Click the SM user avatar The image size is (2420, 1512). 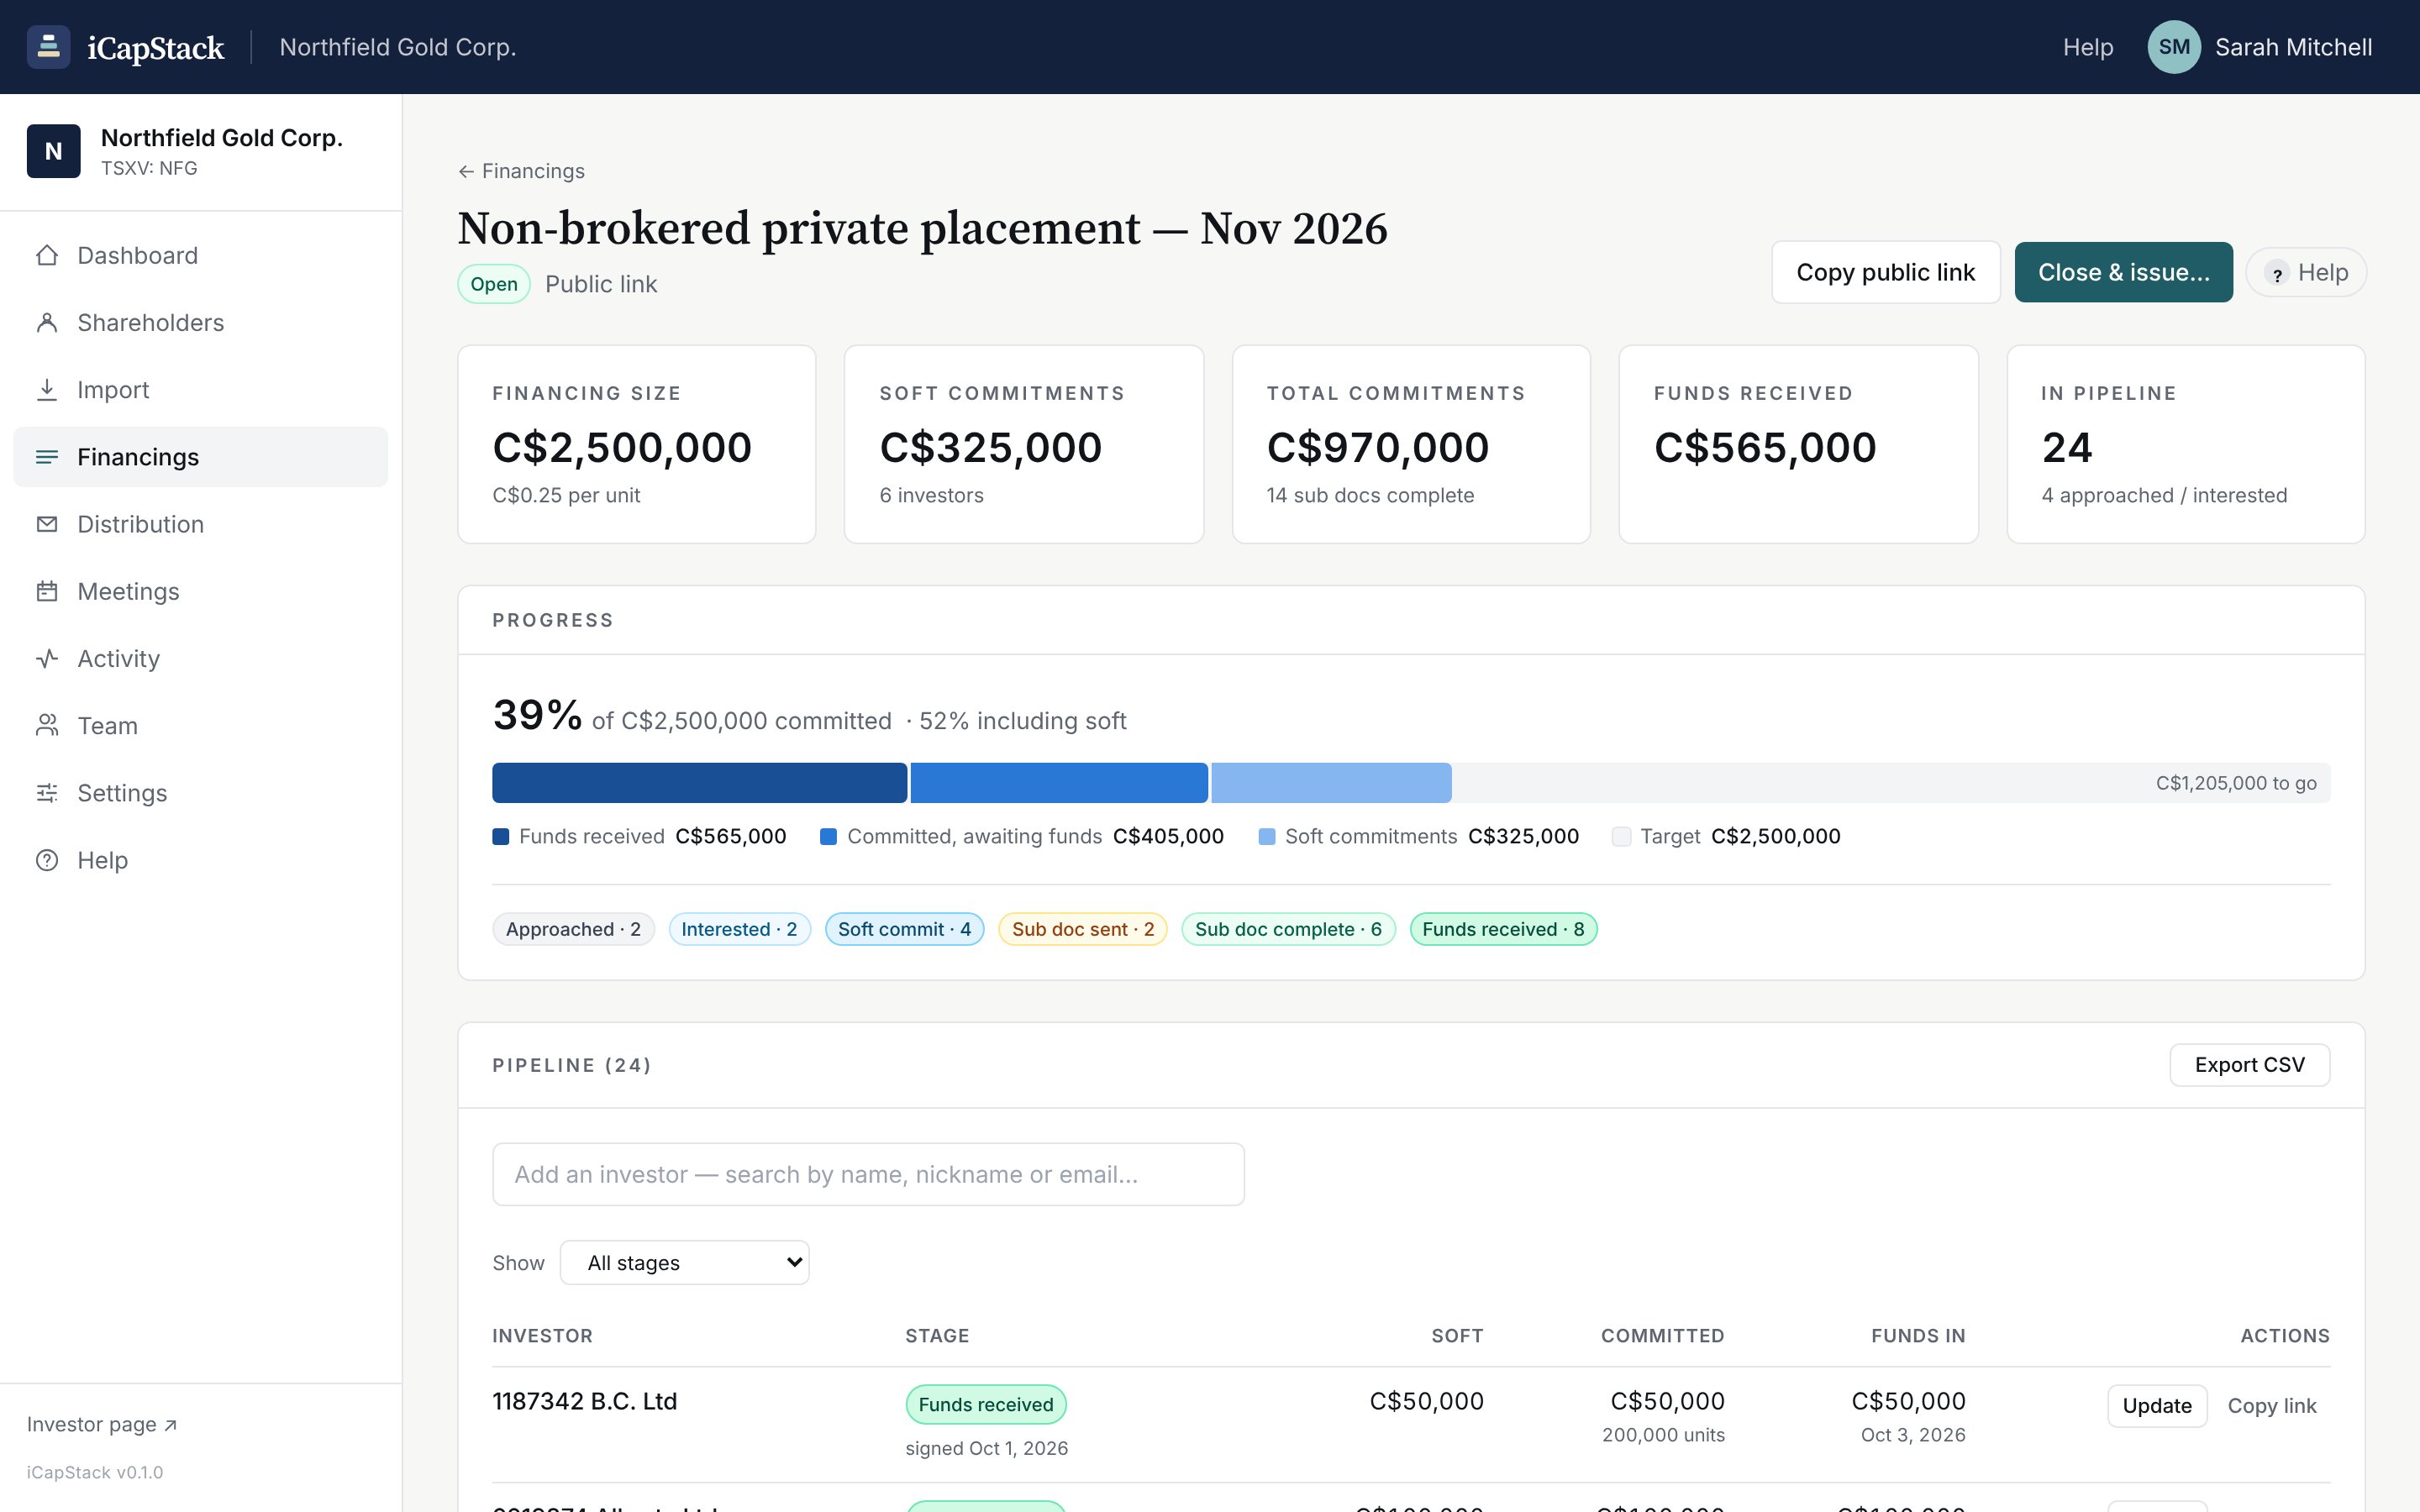[x=2174, y=47]
